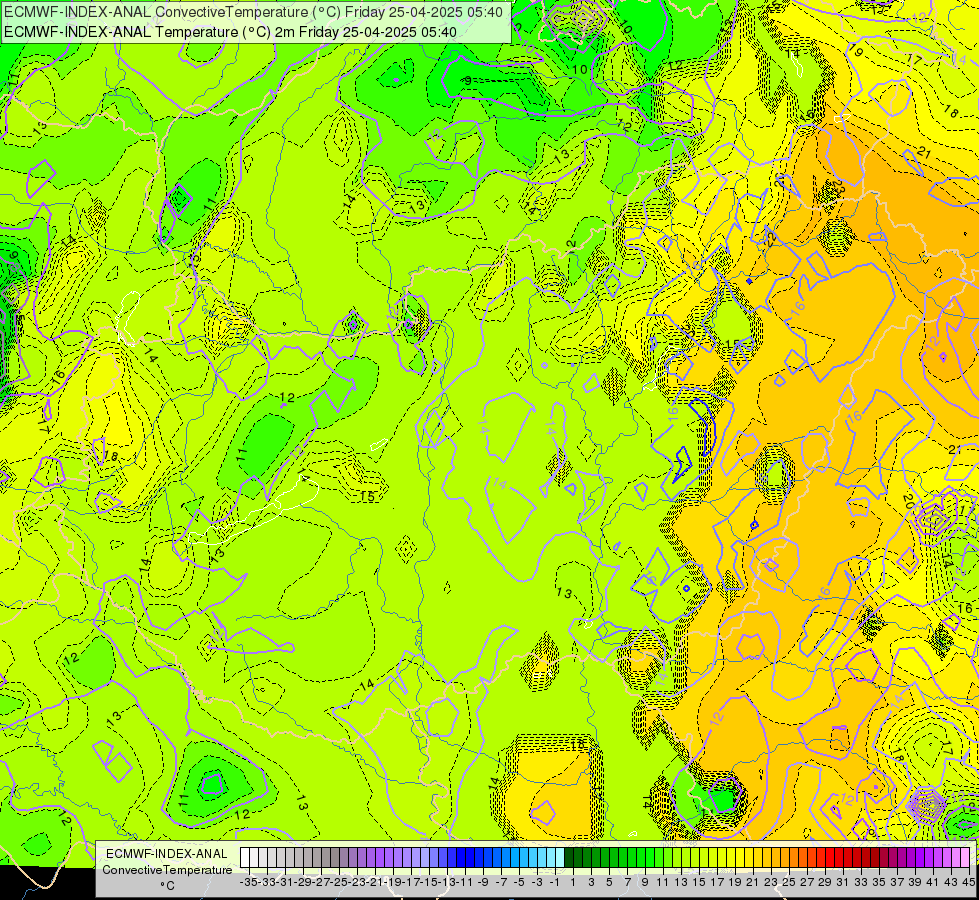Pick the blue legend swatch above -11
The height and width of the screenshot is (900, 979).
click(x=461, y=858)
